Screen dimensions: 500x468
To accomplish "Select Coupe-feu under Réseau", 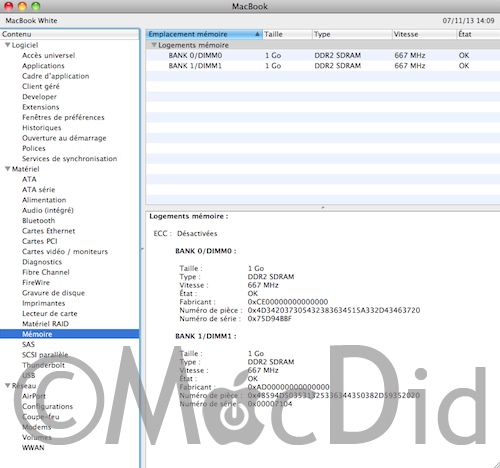I will click(x=41, y=417).
